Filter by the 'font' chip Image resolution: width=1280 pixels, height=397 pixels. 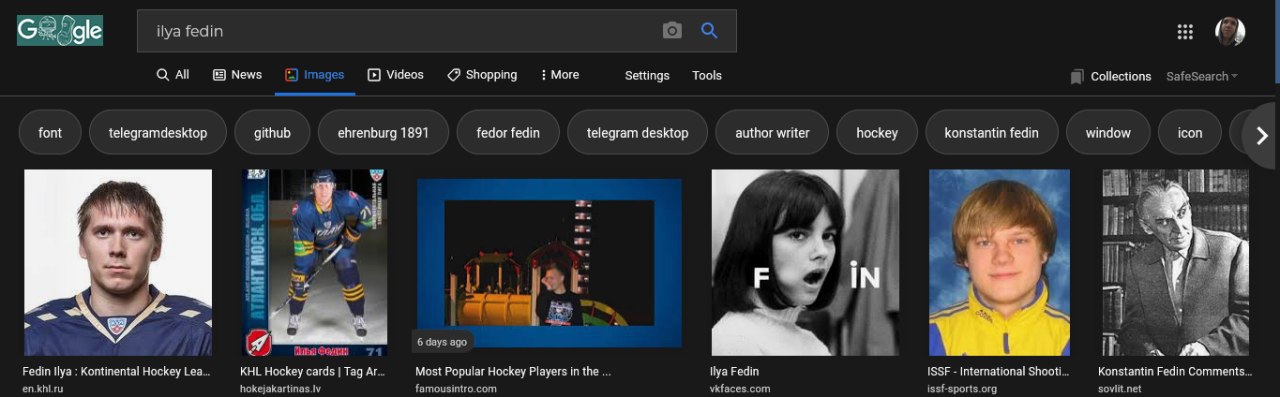pos(50,132)
